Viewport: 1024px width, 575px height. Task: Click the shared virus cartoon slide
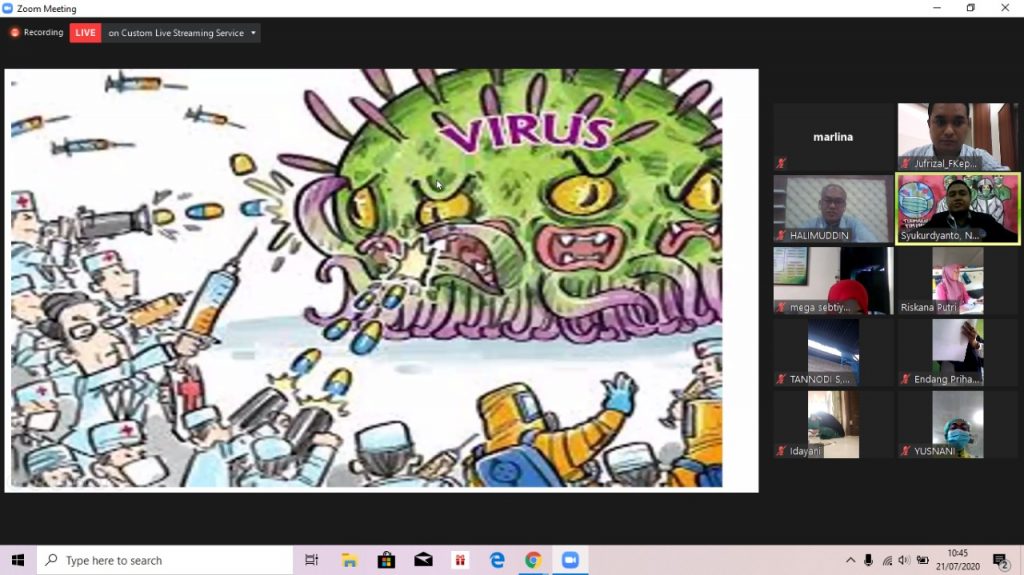click(380, 280)
